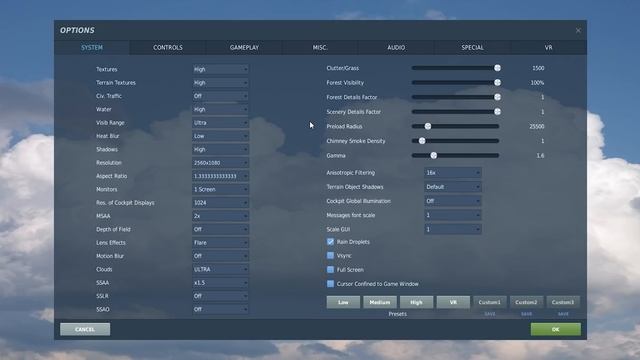Expand the Terrain Object Shadows dropdown
Screen dimensions: 640x360
[453, 187]
